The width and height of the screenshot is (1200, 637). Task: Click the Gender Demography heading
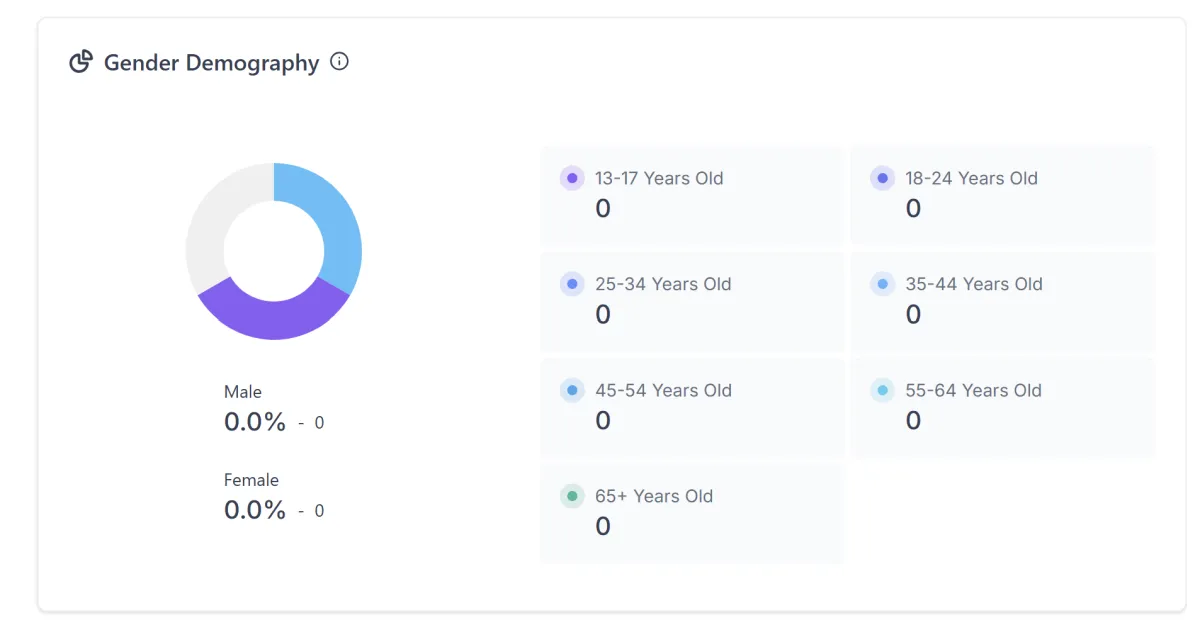tap(211, 63)
